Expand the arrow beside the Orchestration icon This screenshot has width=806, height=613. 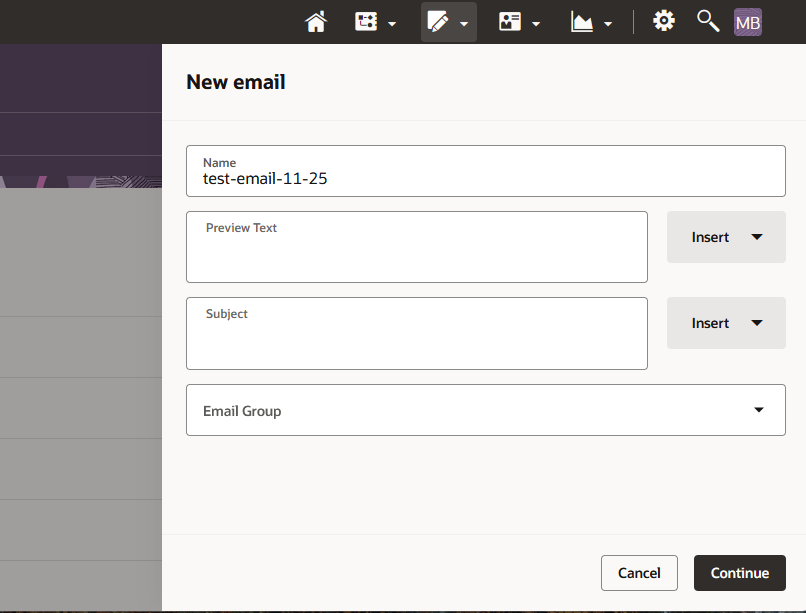click(x=392, y=24)
